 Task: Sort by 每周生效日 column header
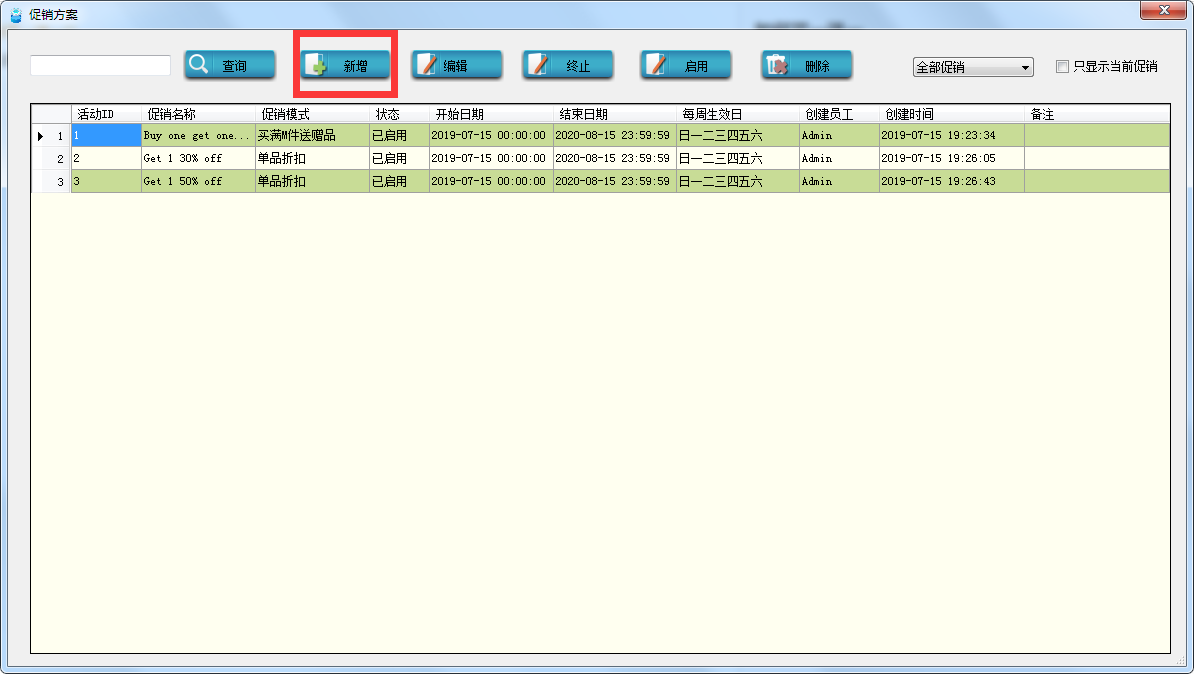coord(738,114)
